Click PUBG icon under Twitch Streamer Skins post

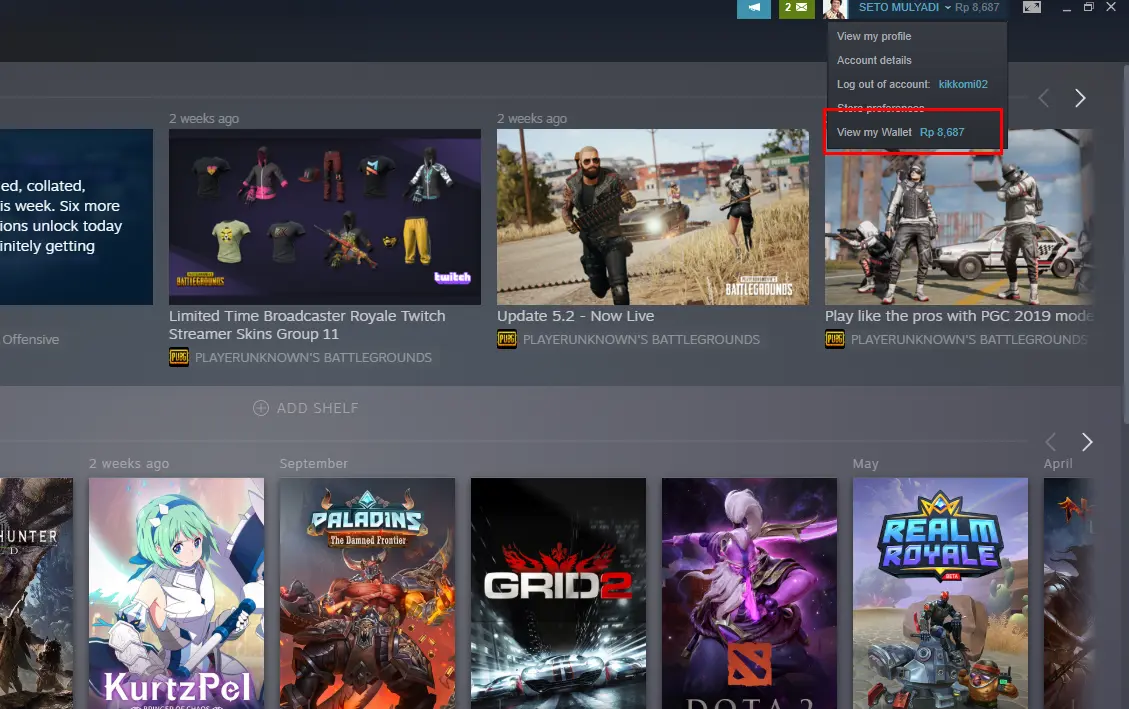click(179, 357)
